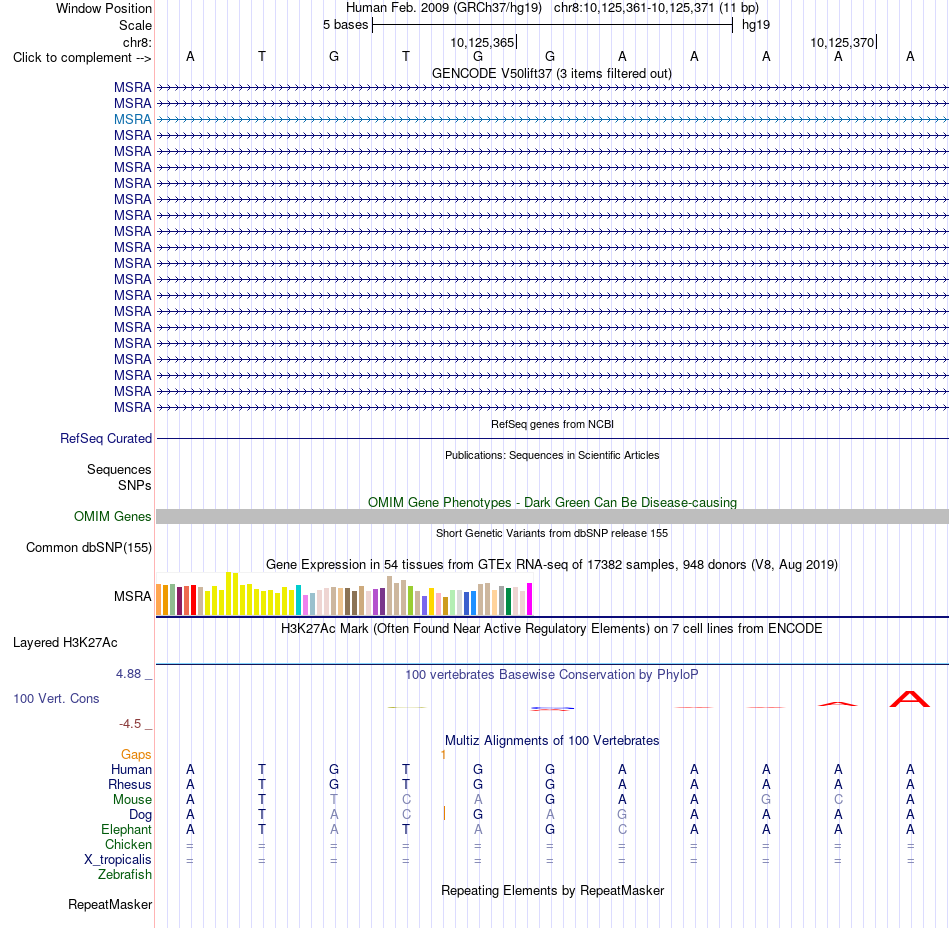Click the 'Mouse' species label
950x928 pixels.
[132, 800]
